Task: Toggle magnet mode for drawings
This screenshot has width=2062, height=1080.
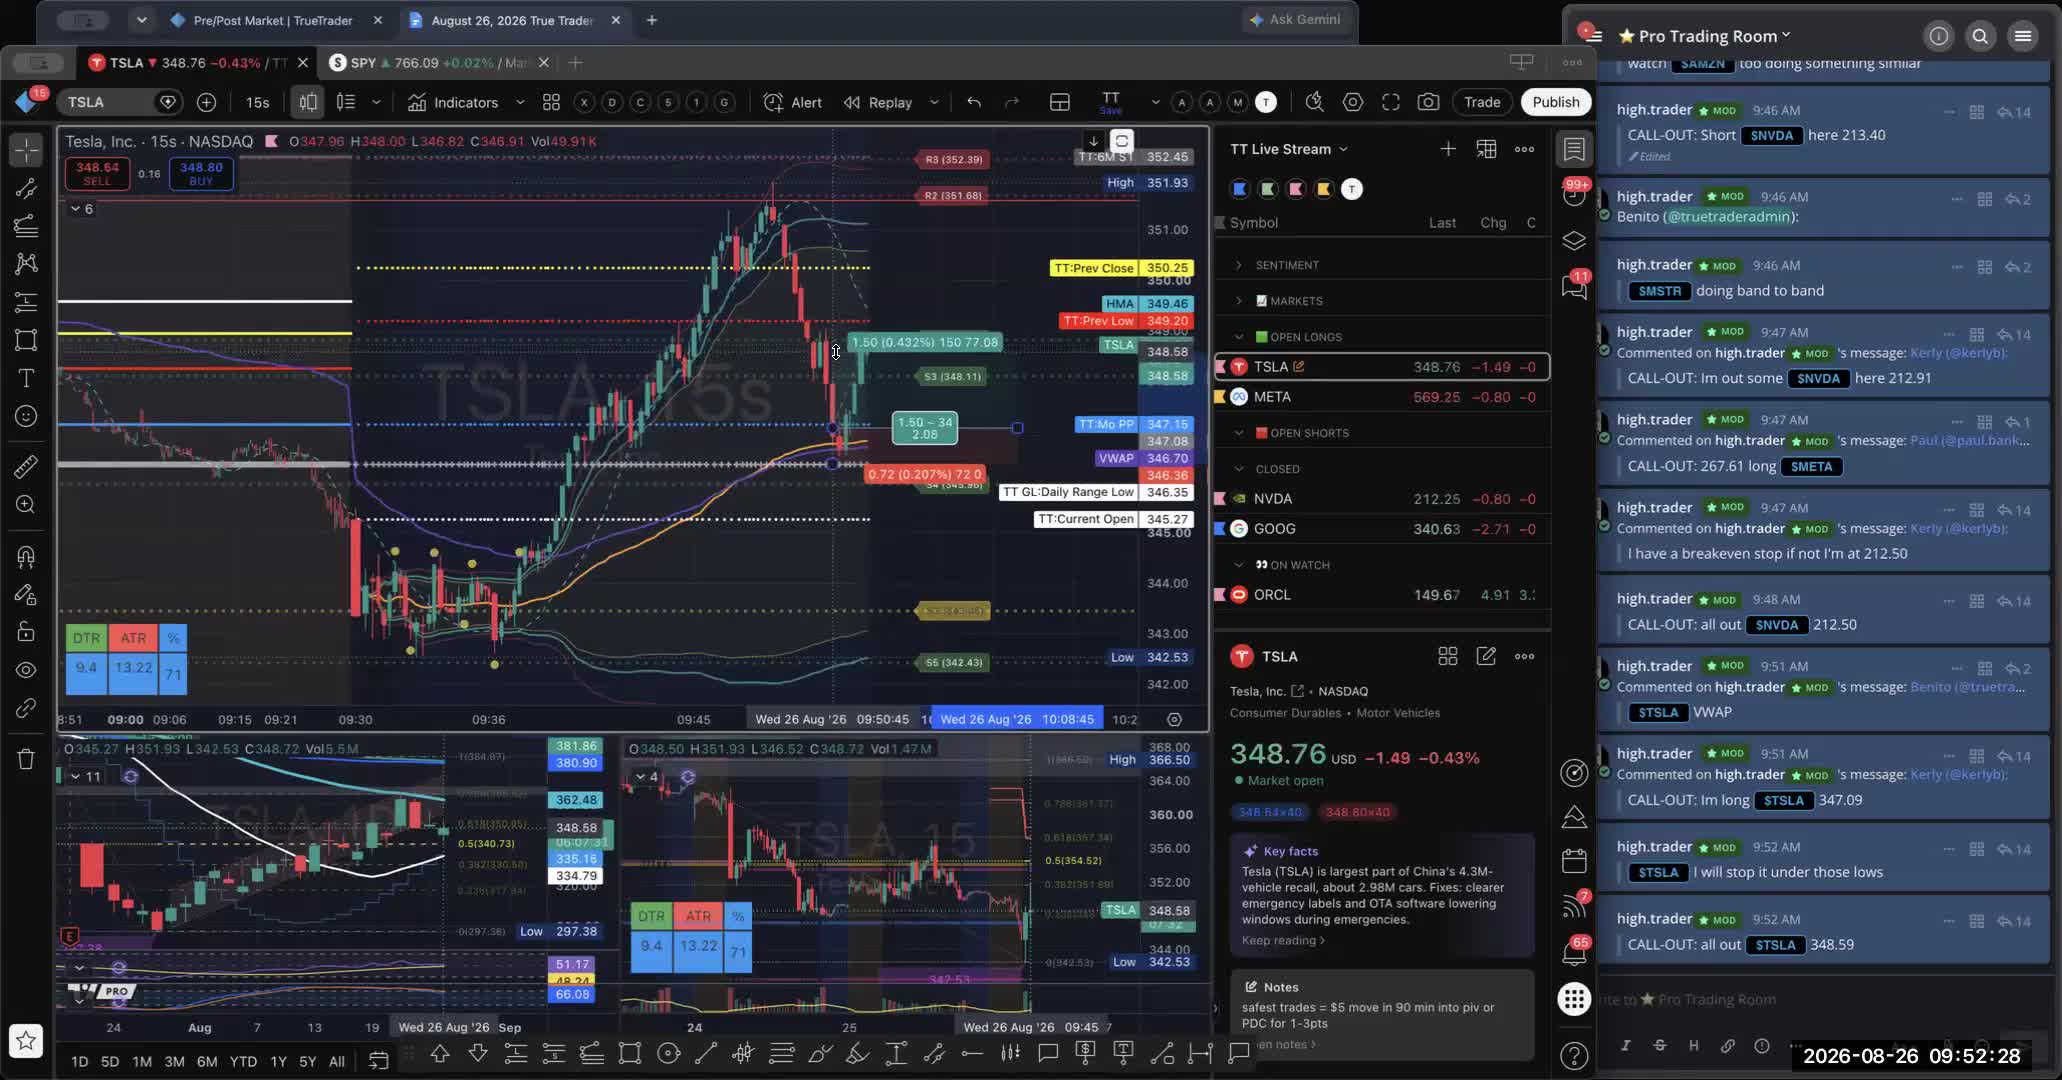Action: point(26,556)
